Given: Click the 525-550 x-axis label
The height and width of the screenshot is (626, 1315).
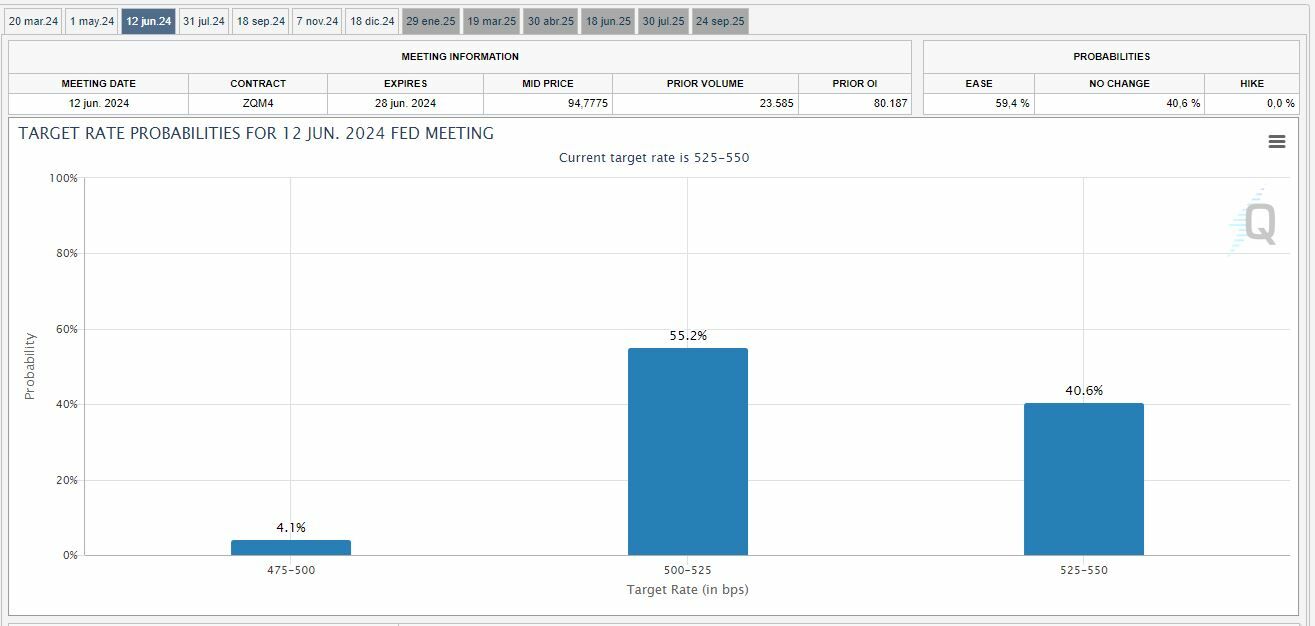Looking at the screenshot, I should (1083, 570).
